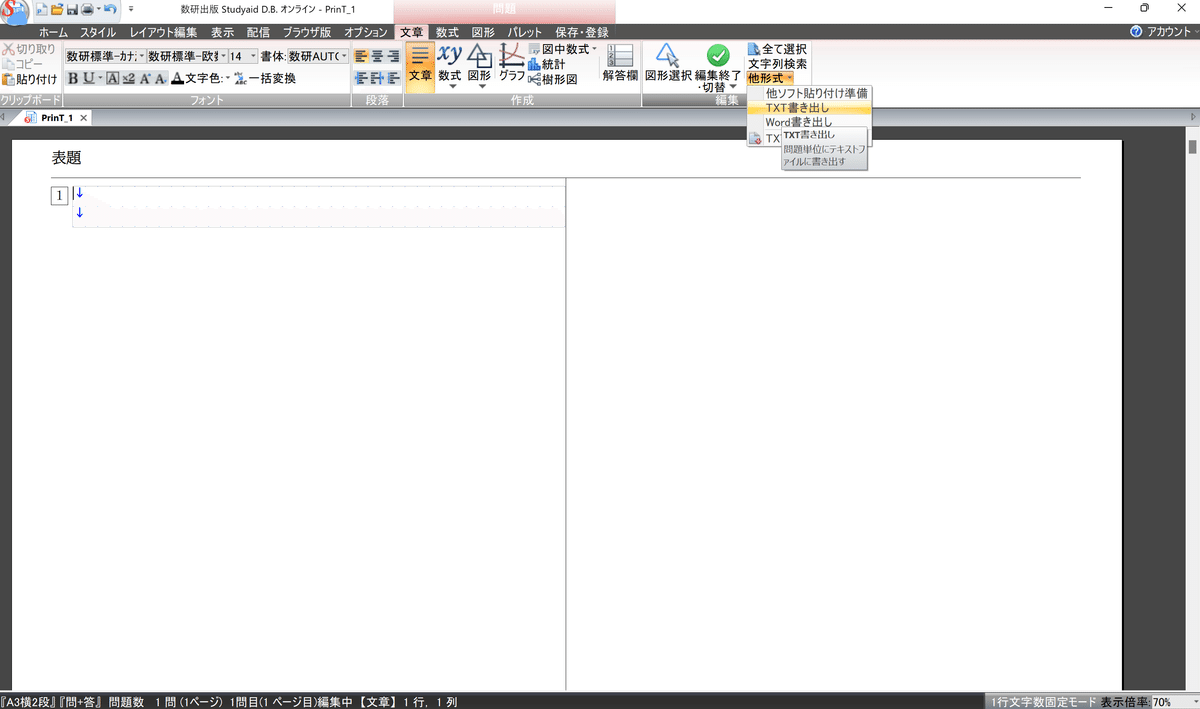Select the 文章 text creation tool
This screenshot has height=709, width=1200.
(420, 67)
